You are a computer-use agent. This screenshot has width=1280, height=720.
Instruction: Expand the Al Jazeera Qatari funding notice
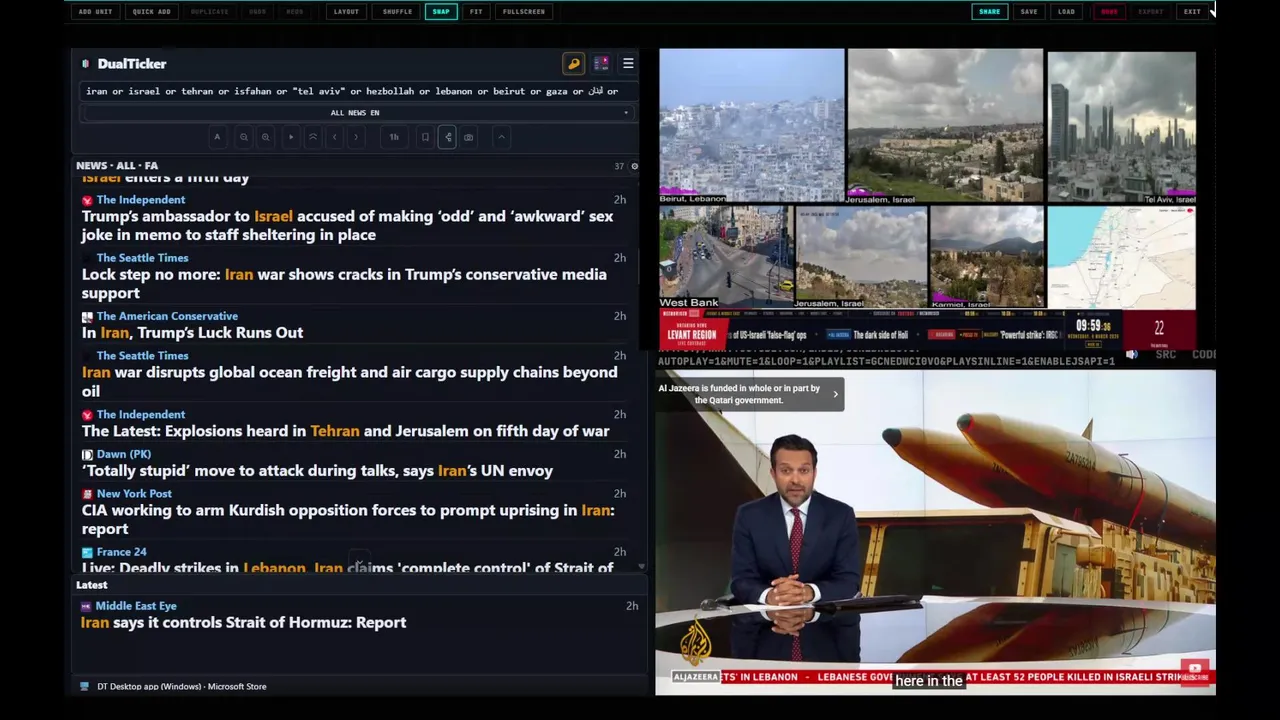[750, 394]
